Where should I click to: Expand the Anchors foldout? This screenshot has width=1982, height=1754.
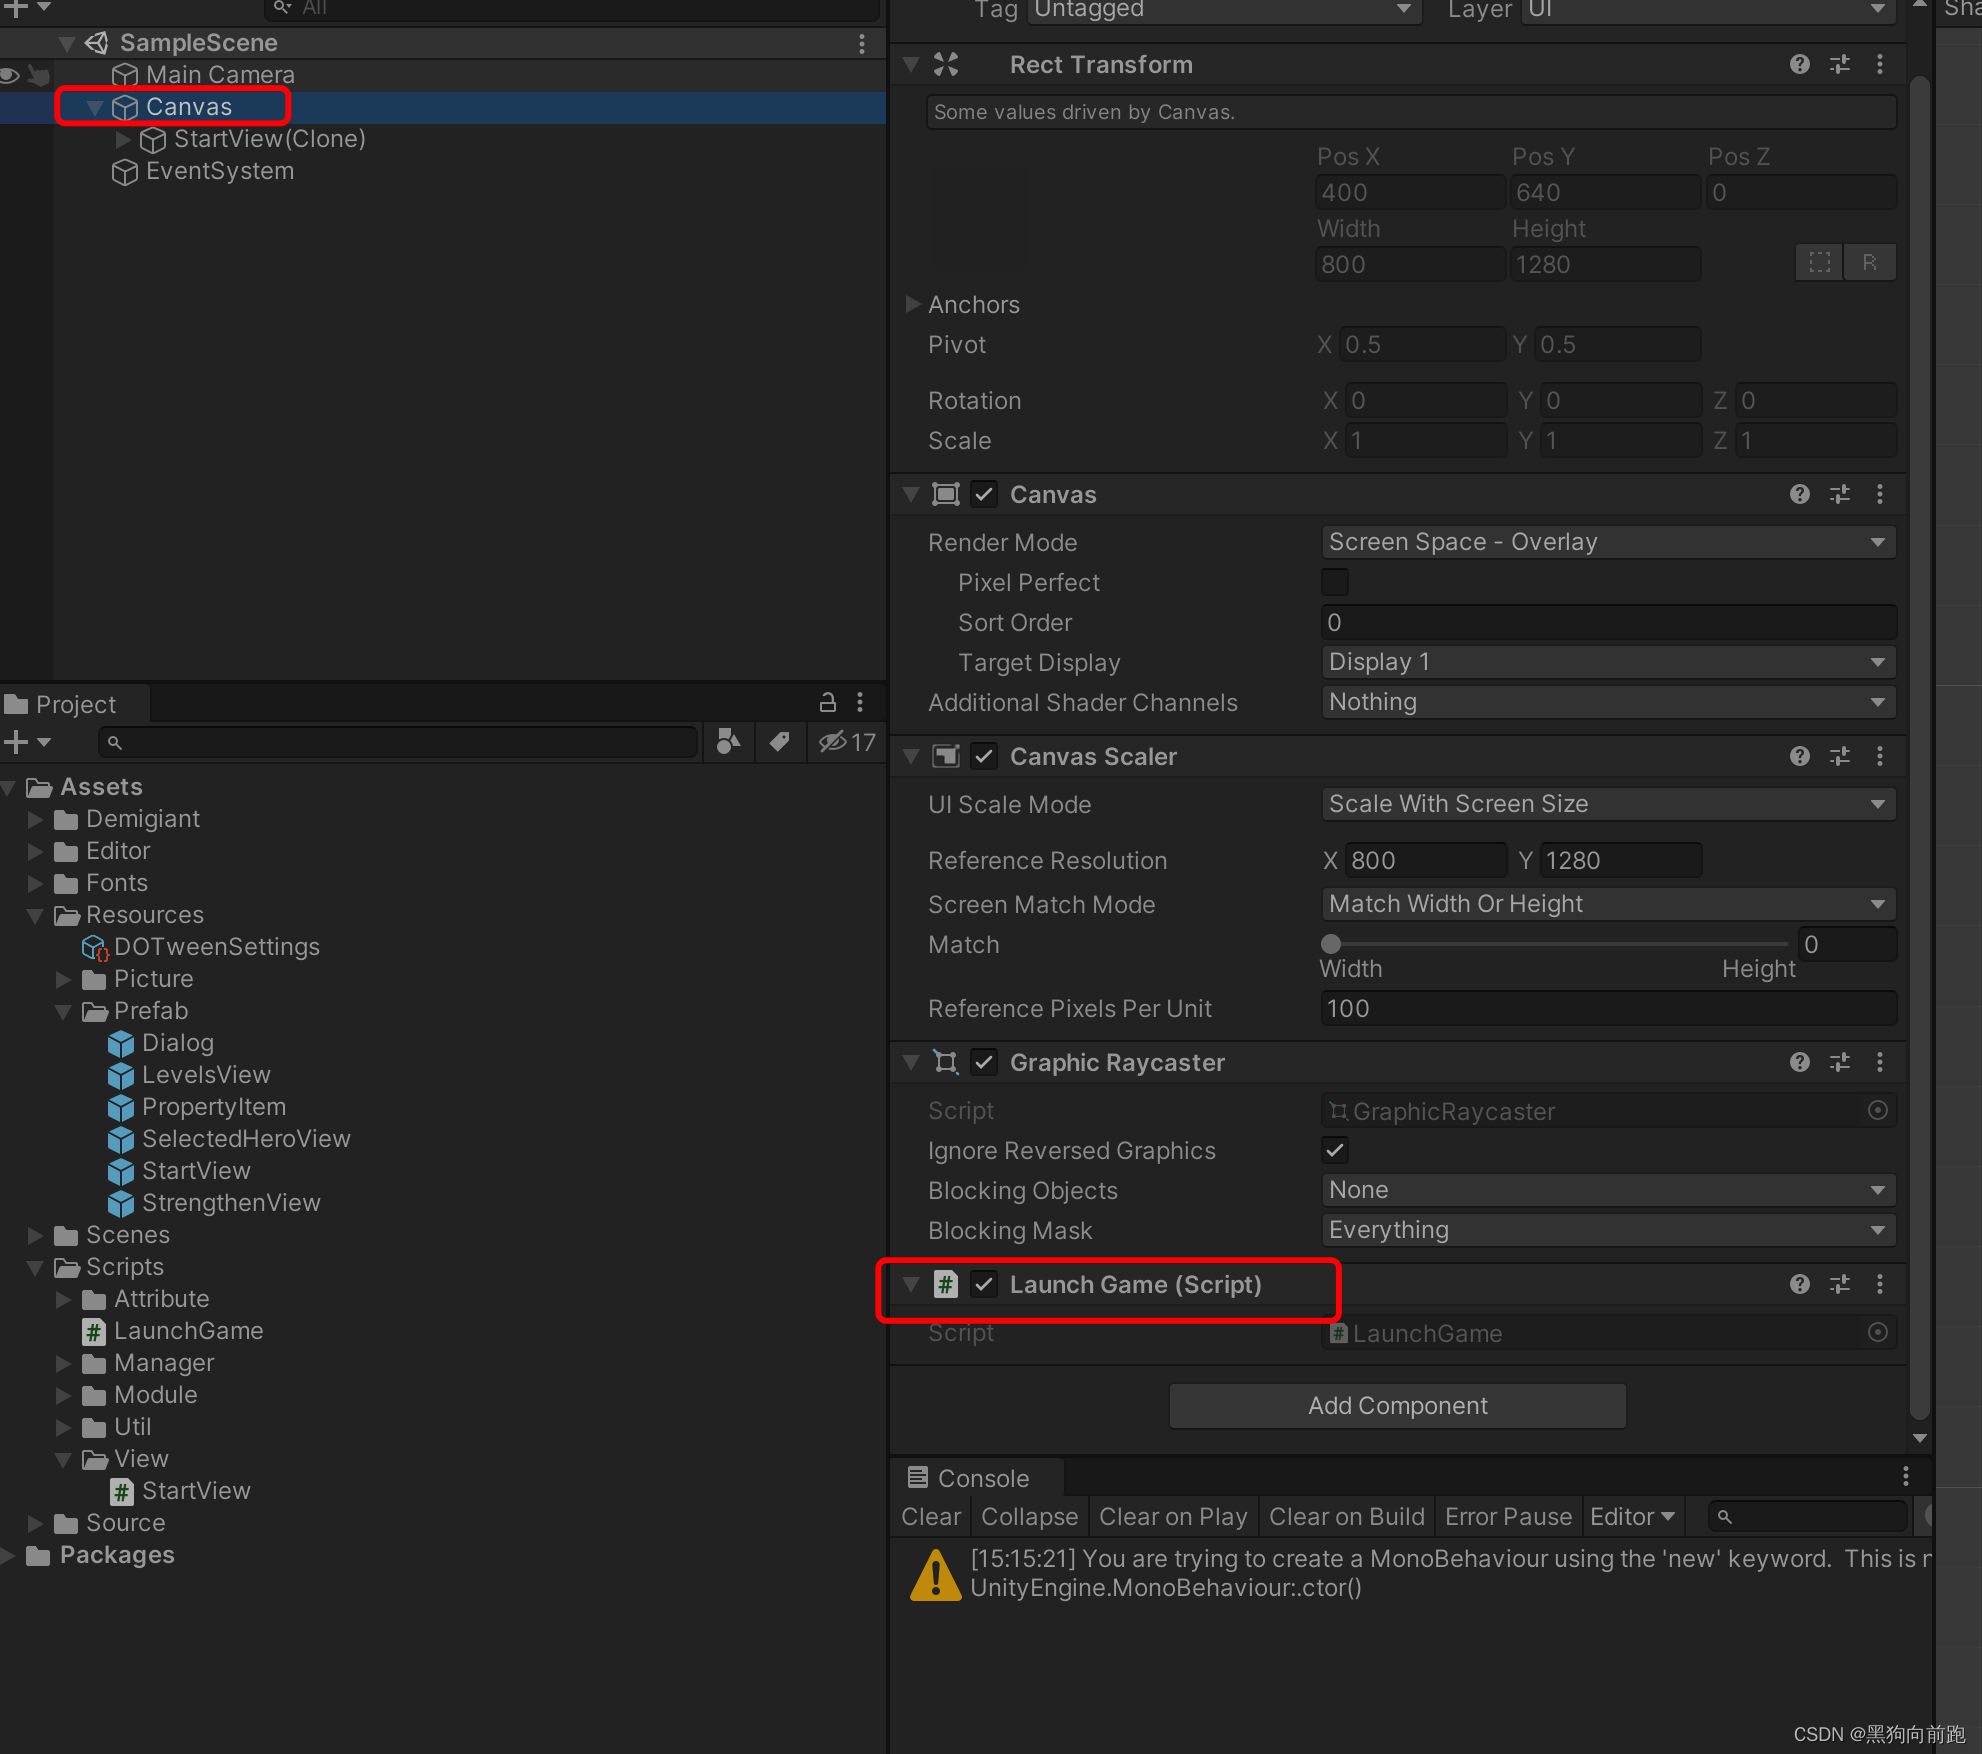click(912, 304)
